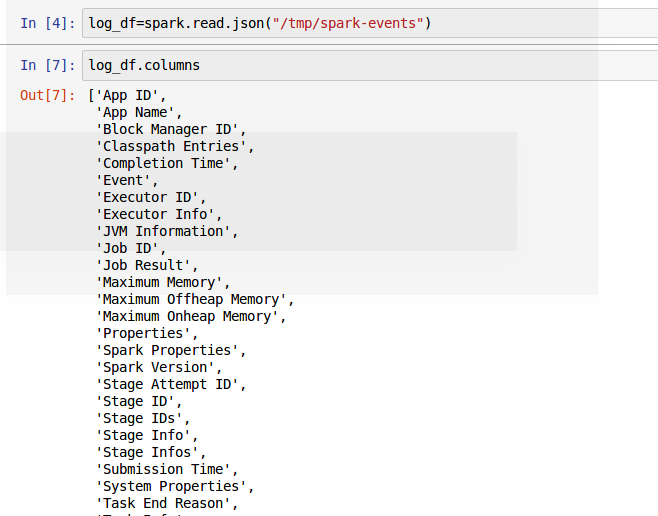Select the 'In [4]:' cell prompt
This screenshot has height=516, width=658.
48,23
